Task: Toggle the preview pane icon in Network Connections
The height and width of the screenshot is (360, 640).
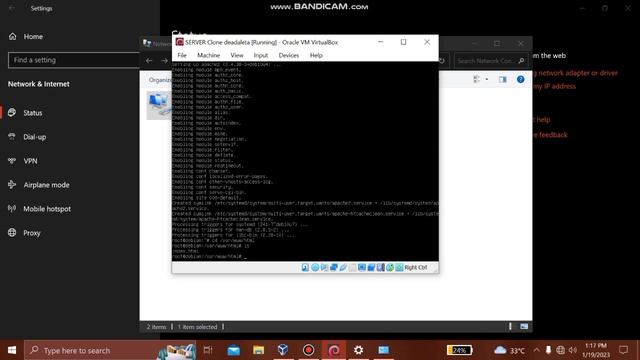Action: coord(502,79)
